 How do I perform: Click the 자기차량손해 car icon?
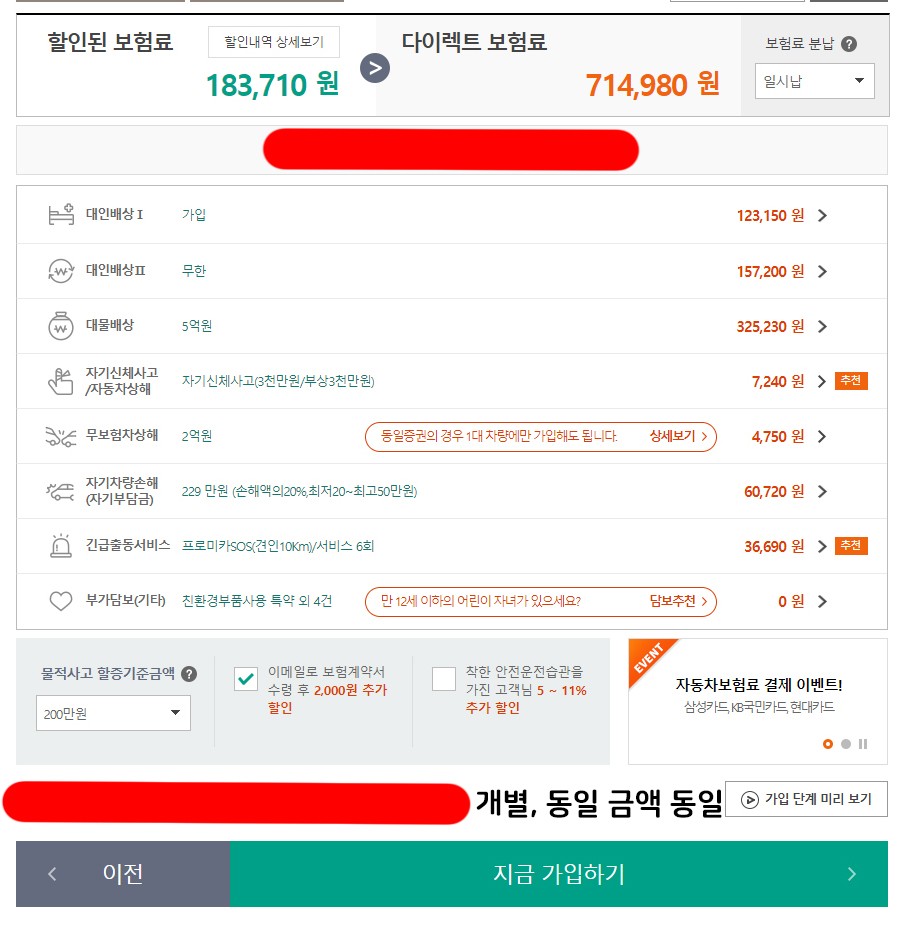61,491
